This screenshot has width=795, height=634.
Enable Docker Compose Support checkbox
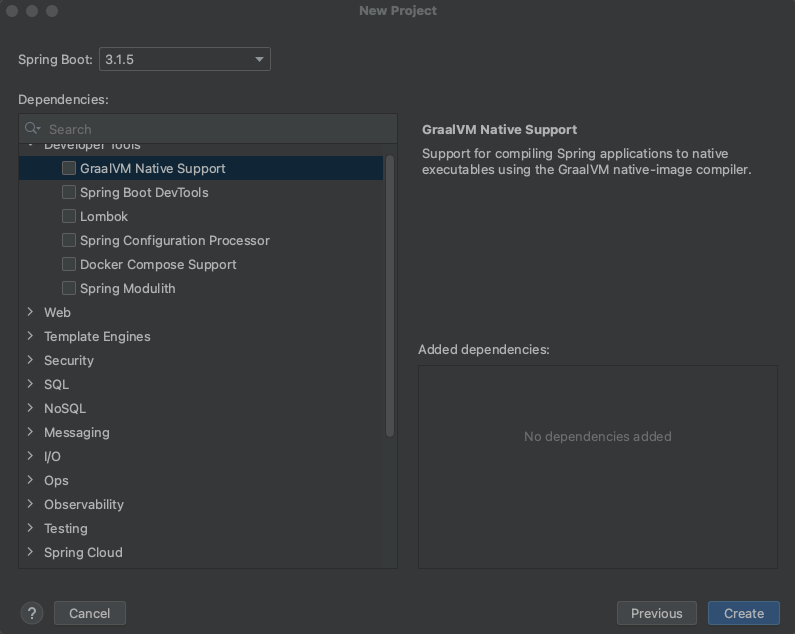[69, 264]
